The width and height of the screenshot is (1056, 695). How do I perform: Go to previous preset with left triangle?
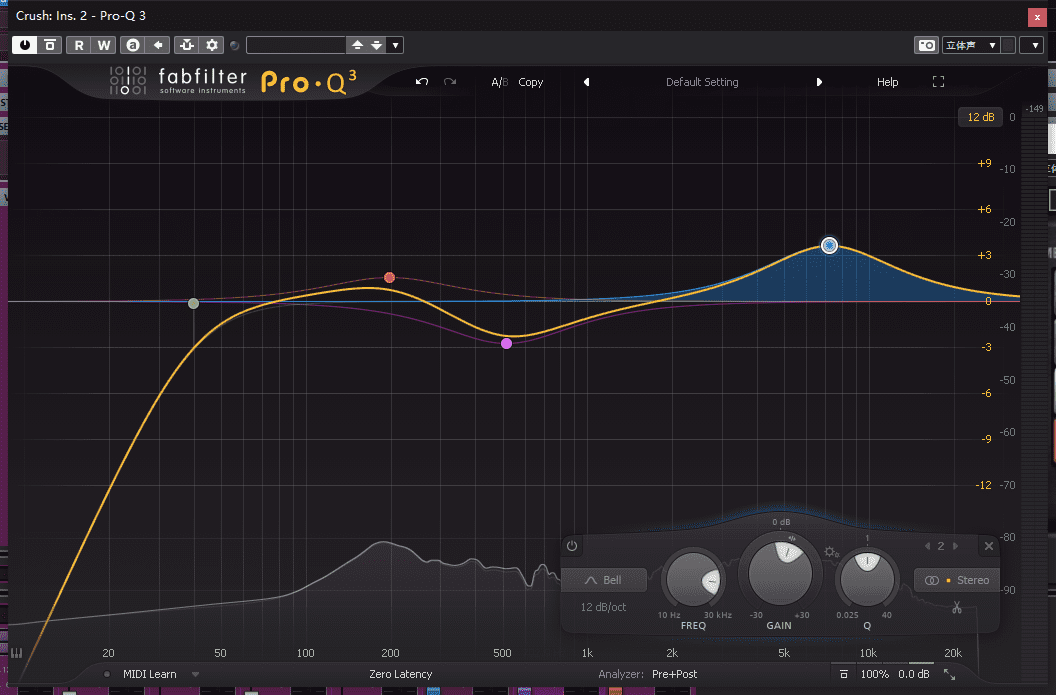coord(587,82)
